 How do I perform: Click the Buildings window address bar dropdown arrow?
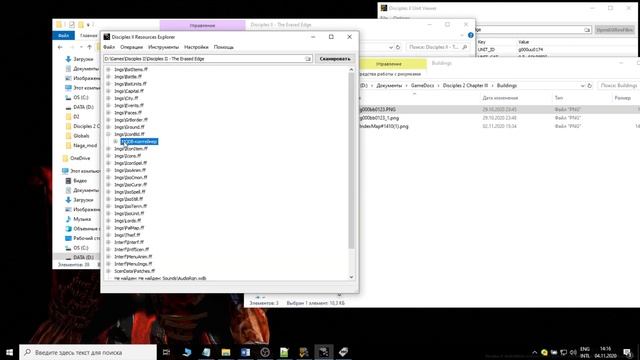pos(582,86)
